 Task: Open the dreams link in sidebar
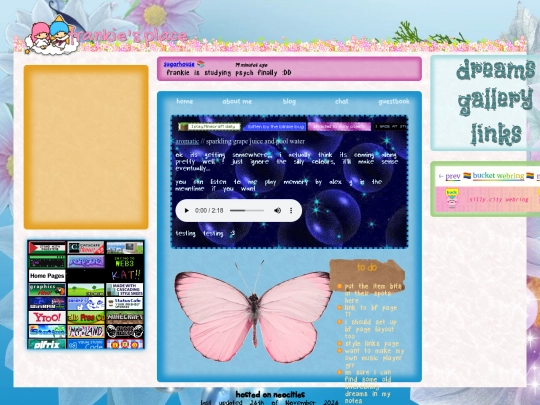tap(495, 70)
